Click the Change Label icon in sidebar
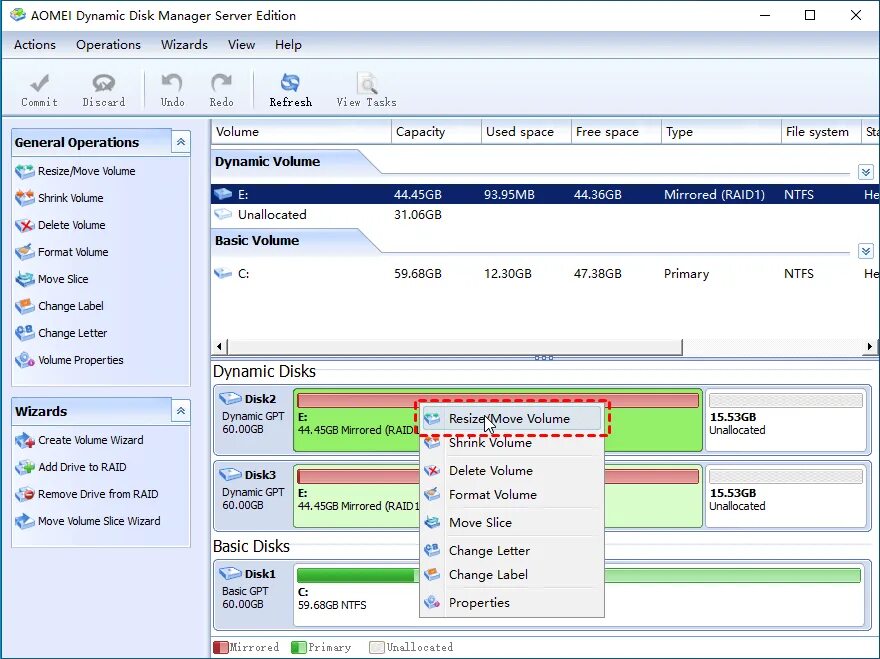The width and height of the screenshot is (880, 659). [25, 306]
